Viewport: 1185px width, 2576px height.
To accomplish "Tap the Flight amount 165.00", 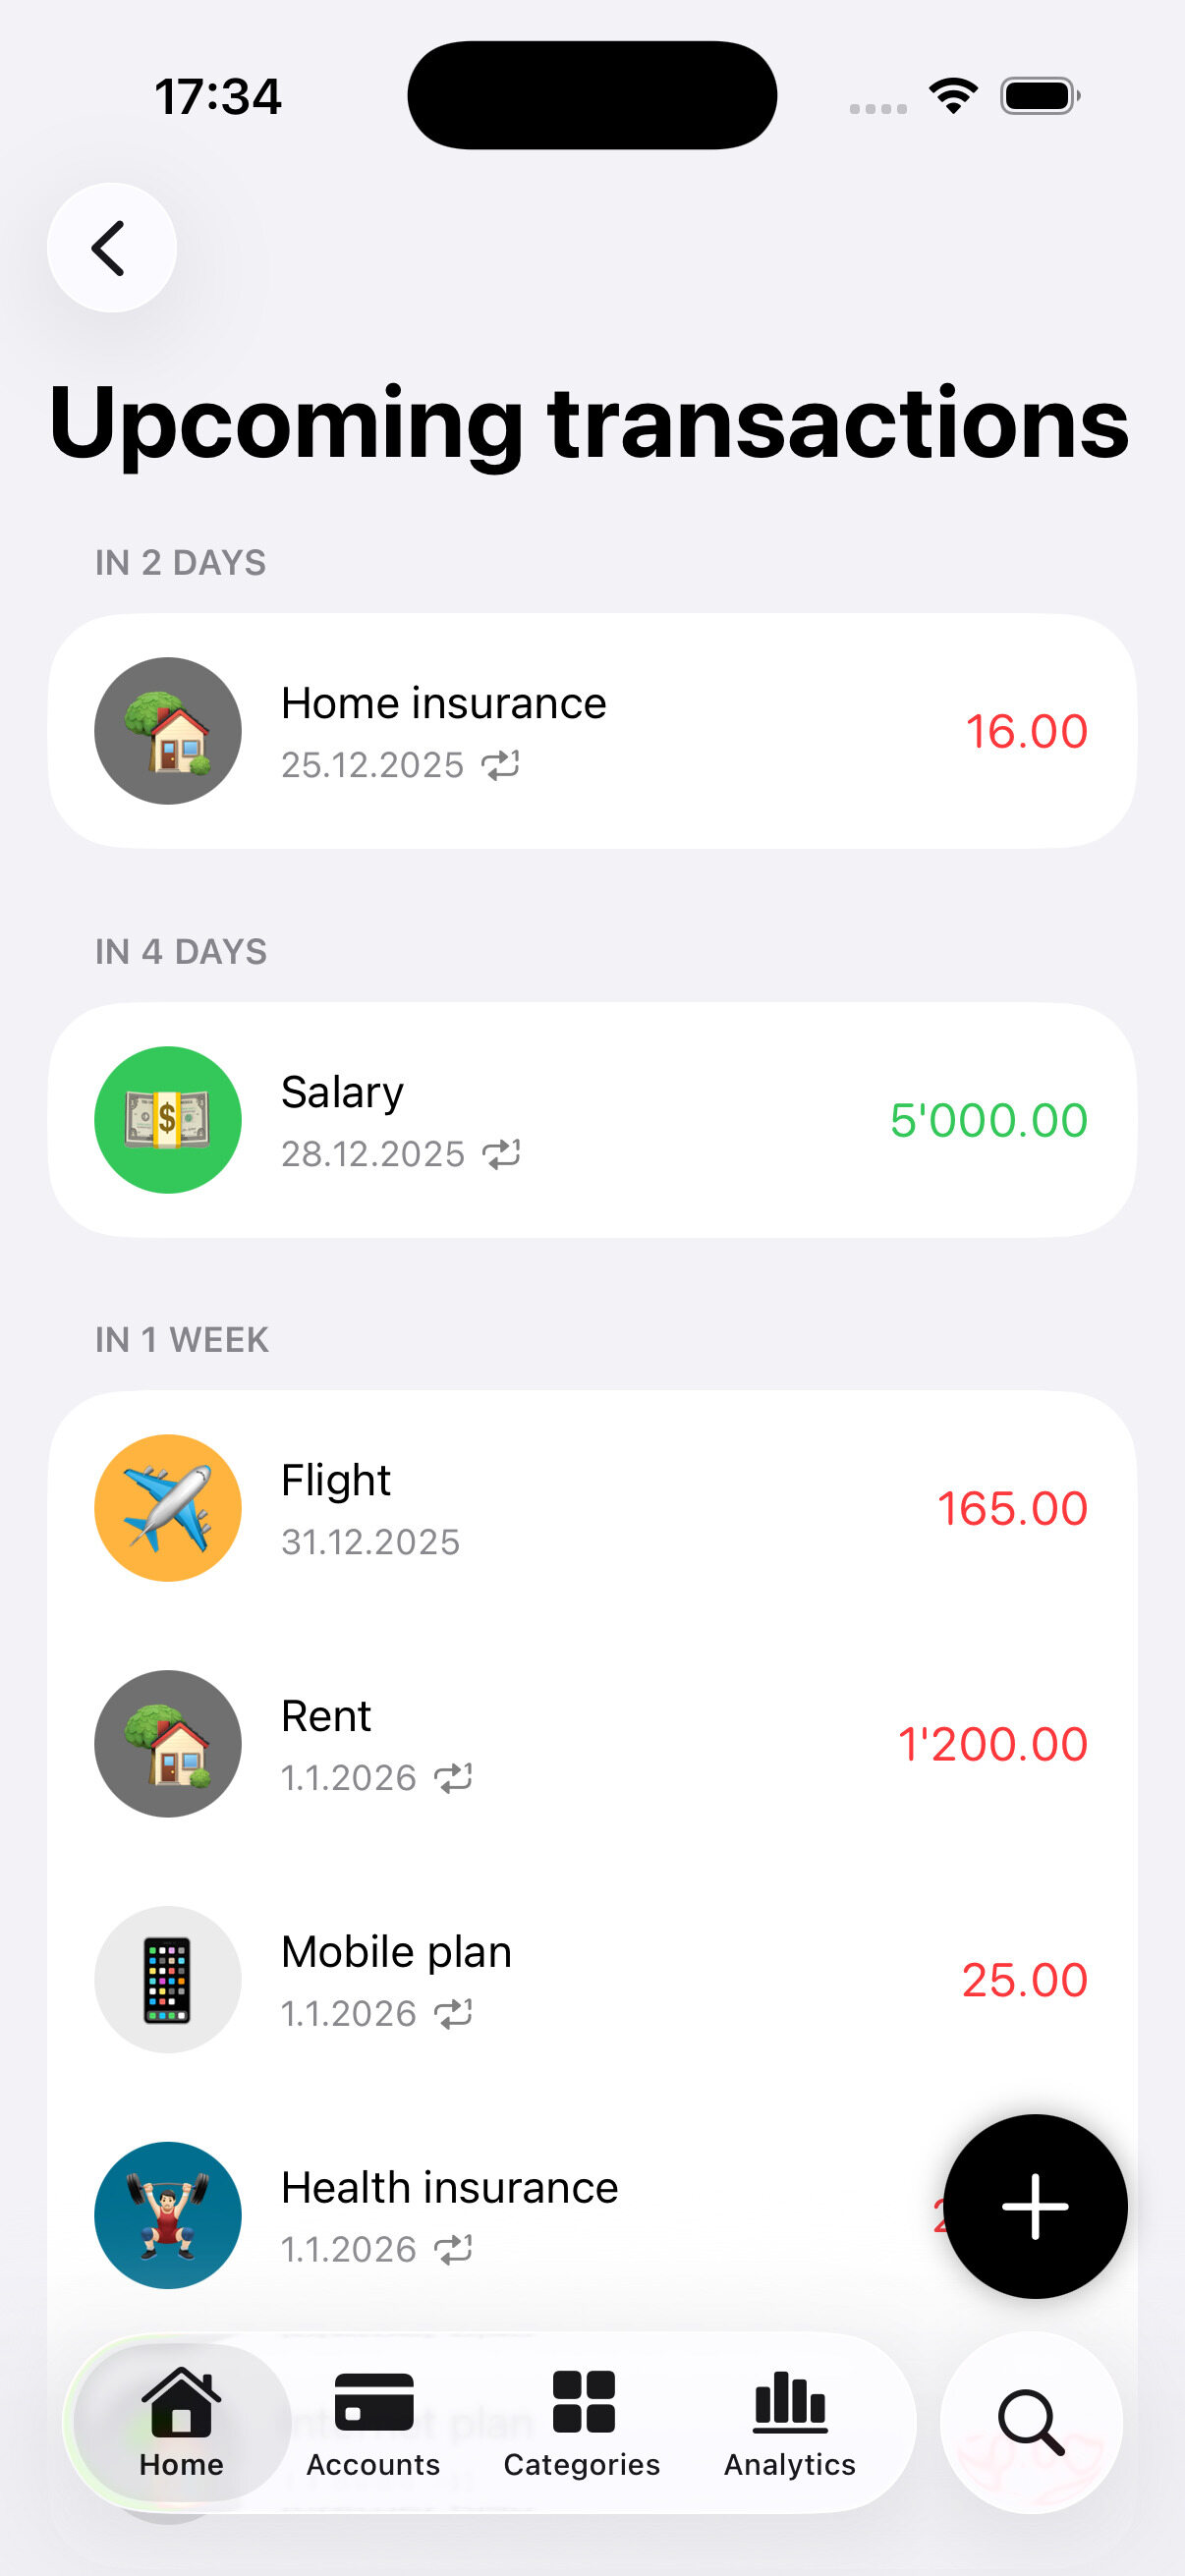I will (x=1011, y=1508).
